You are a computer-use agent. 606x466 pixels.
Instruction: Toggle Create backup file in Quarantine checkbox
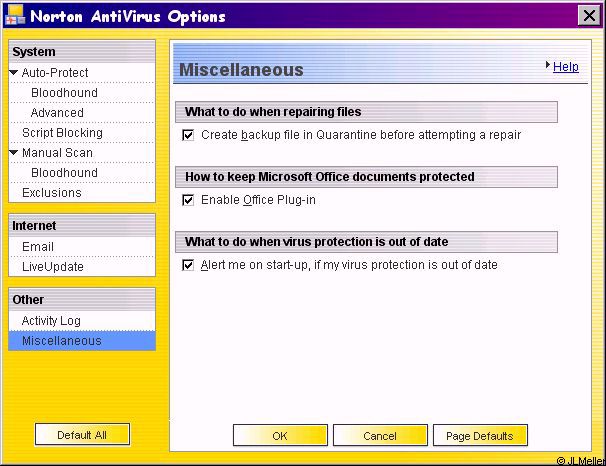coord(188,135)
